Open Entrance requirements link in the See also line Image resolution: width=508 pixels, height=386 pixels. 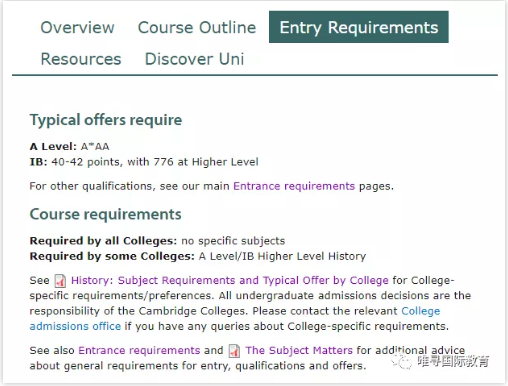139,350
